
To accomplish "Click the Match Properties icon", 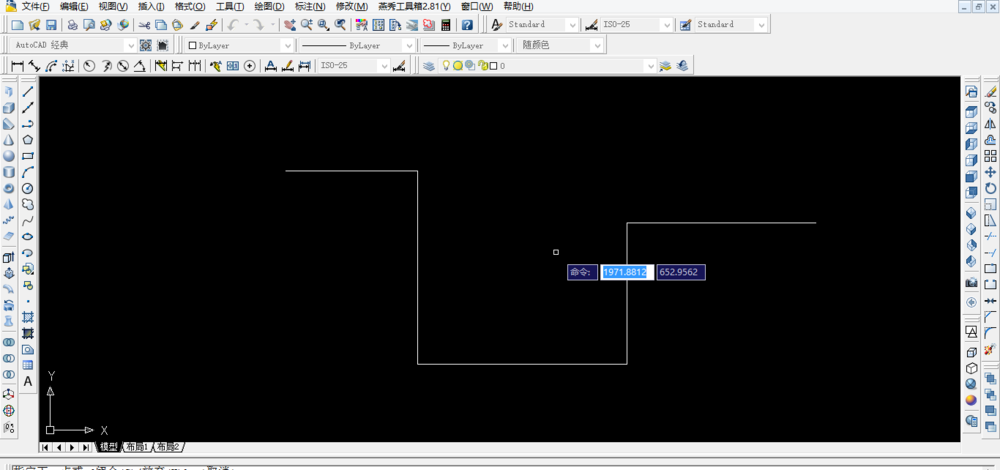I will click(196, 25).
